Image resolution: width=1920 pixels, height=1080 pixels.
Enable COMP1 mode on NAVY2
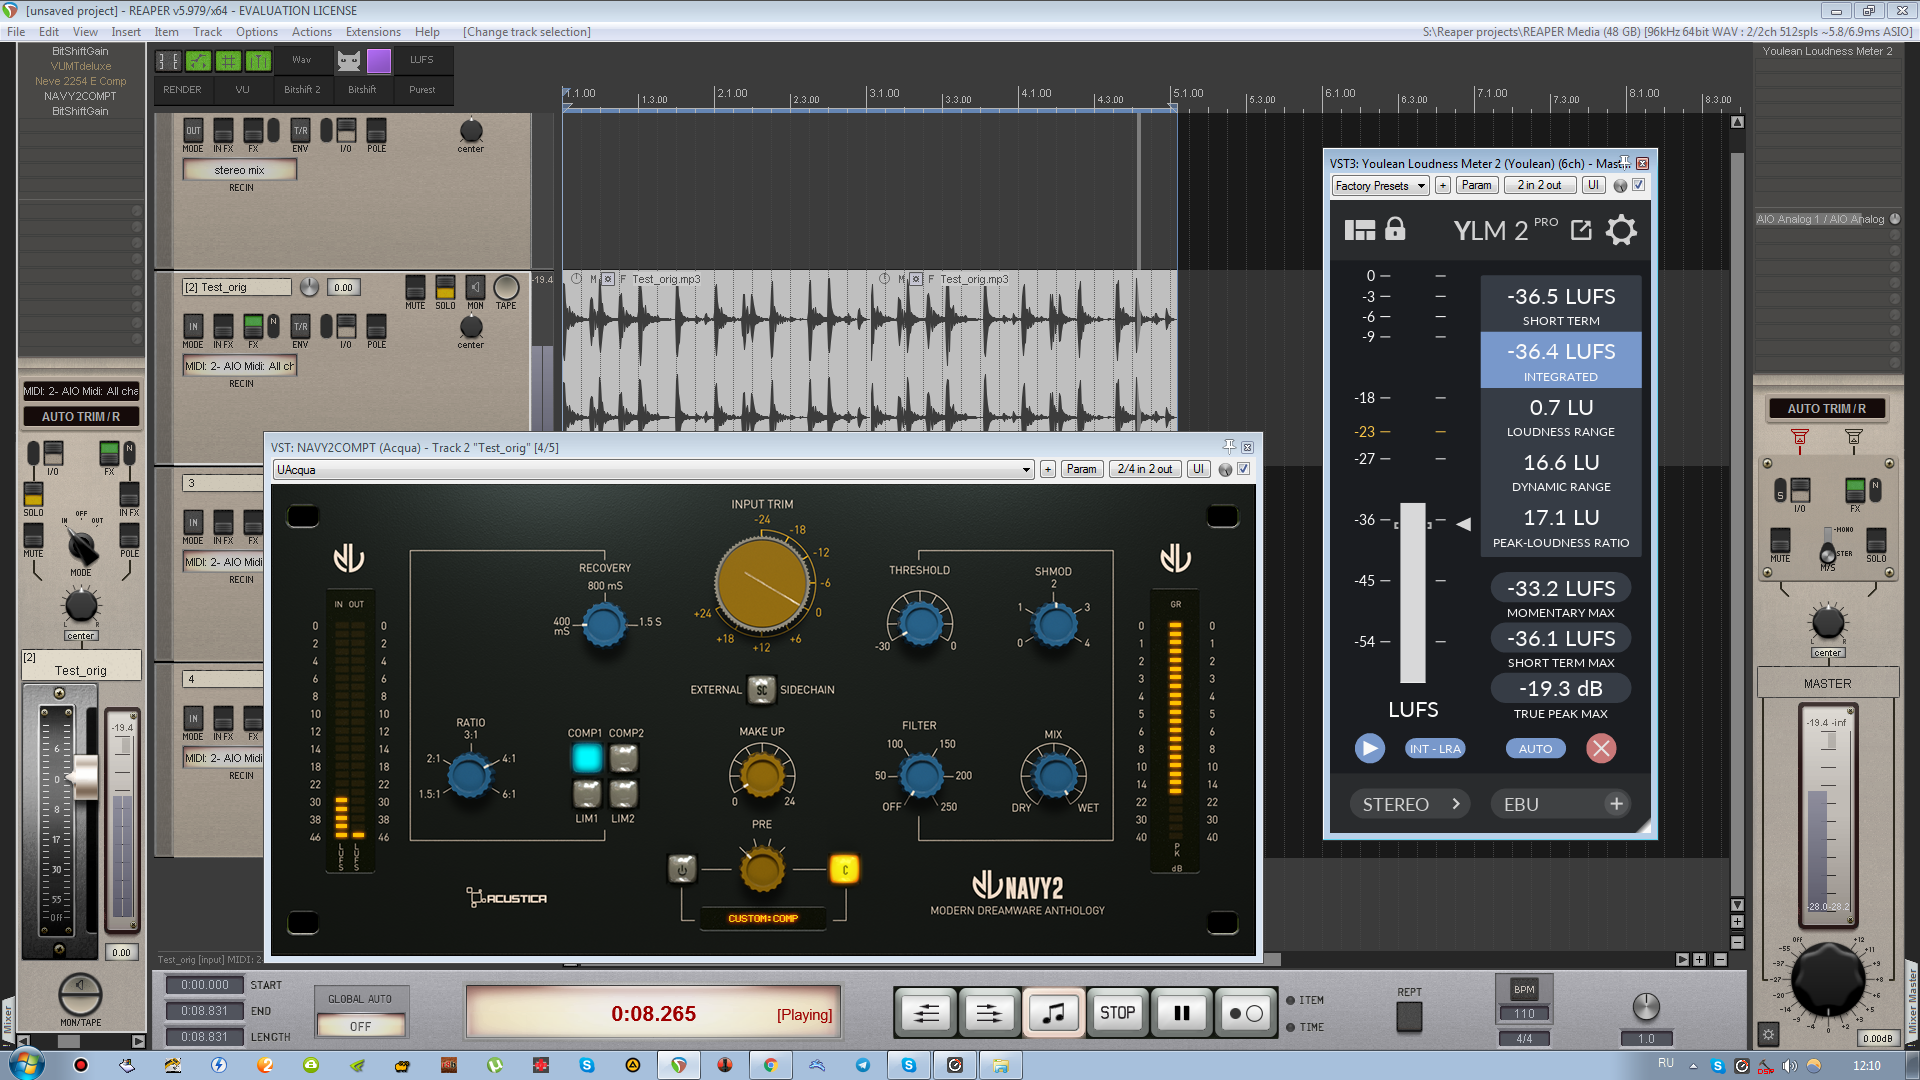(x=587, y=758)
